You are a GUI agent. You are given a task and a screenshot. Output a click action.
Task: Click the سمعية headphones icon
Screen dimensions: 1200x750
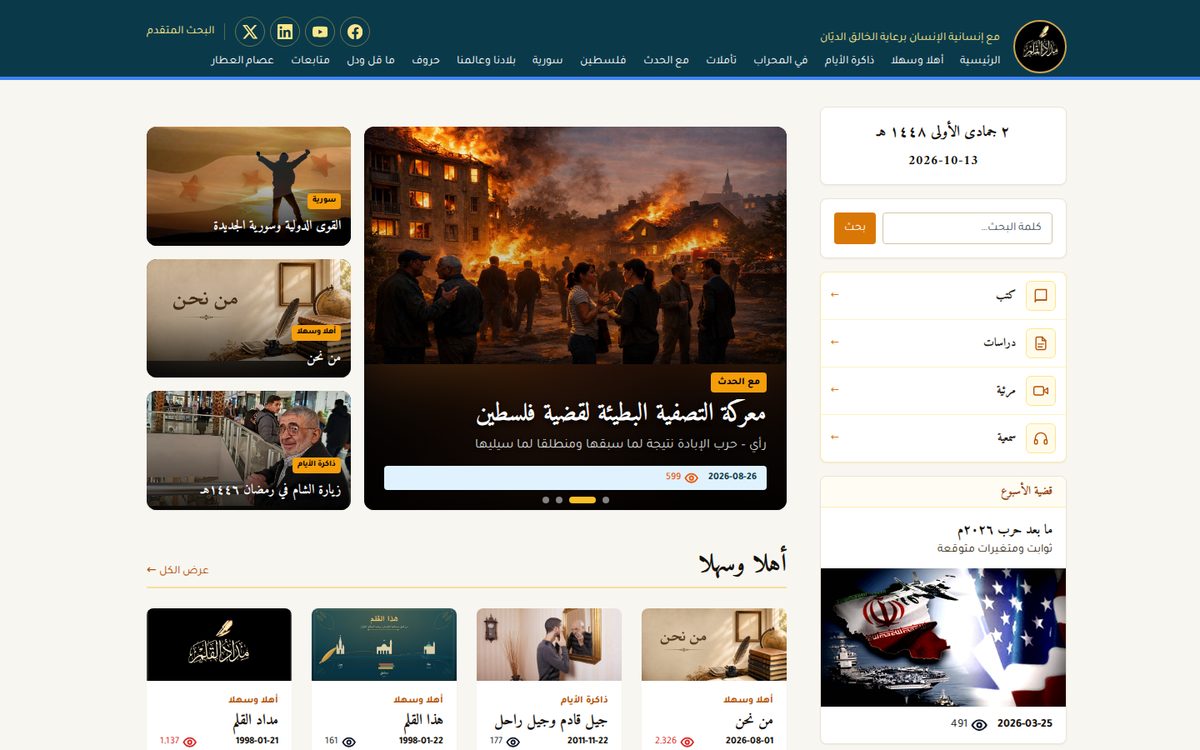(x=1041, y=438)
